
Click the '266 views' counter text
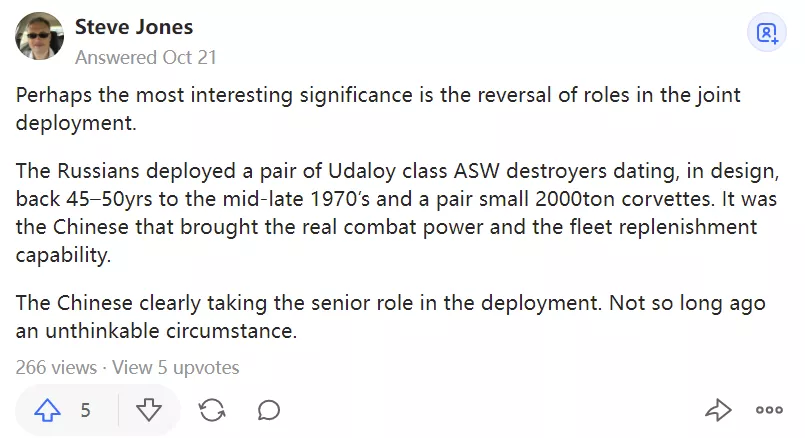56,367
